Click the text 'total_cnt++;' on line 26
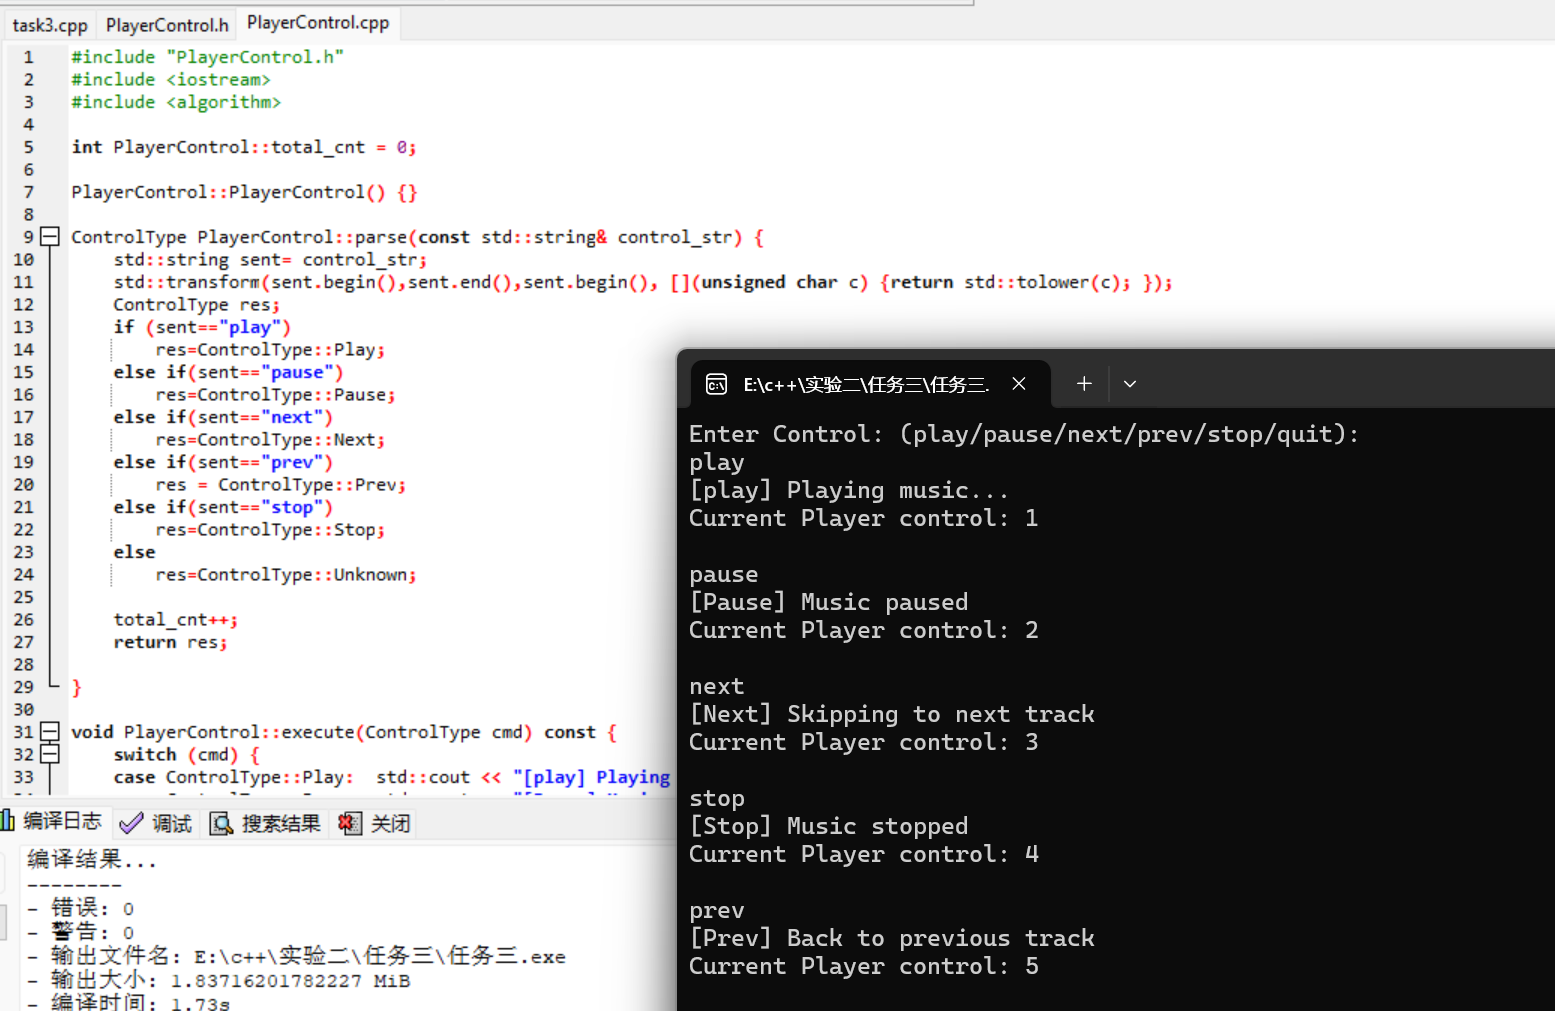 tap(175, 620)
